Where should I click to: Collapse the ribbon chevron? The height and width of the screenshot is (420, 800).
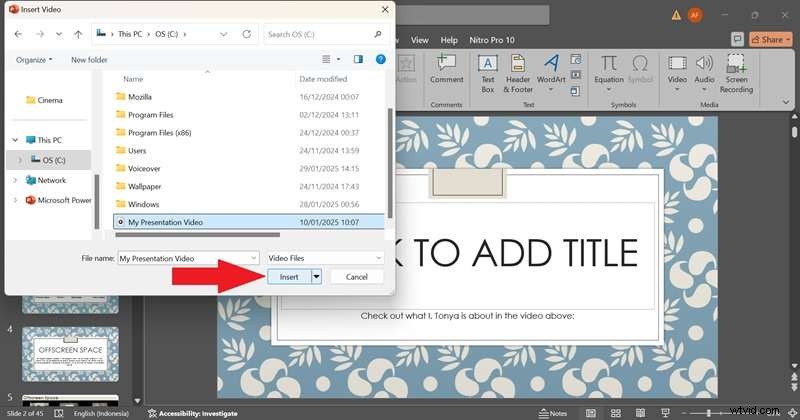tap(786, 102)
